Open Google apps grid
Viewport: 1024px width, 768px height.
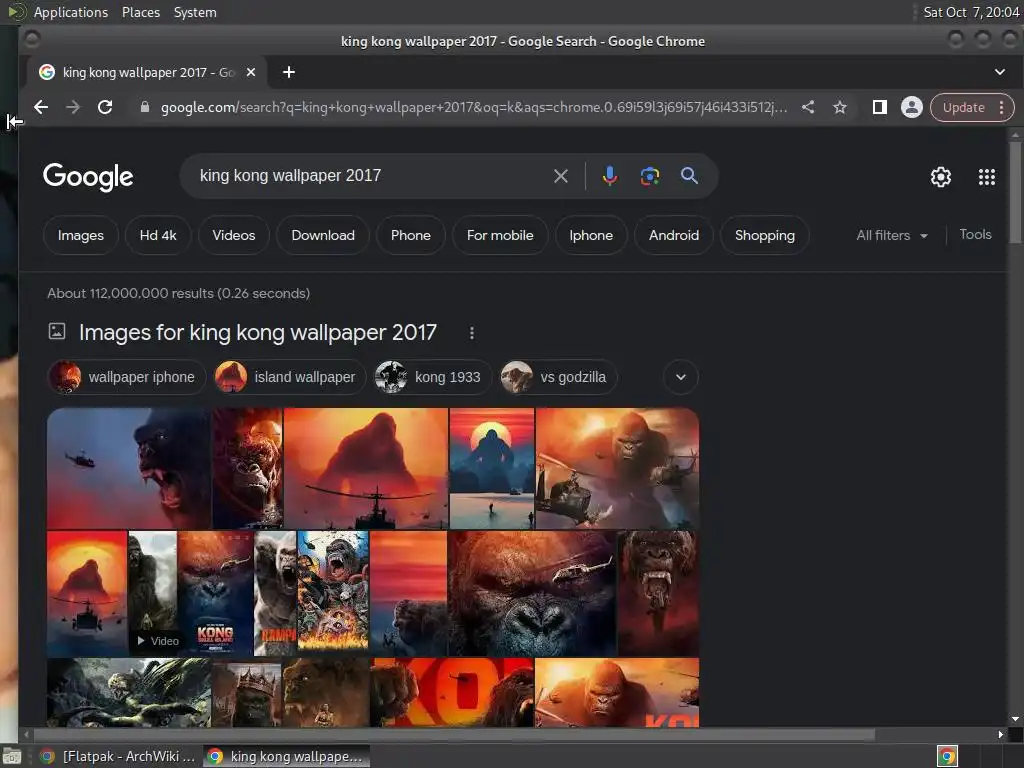986,177
